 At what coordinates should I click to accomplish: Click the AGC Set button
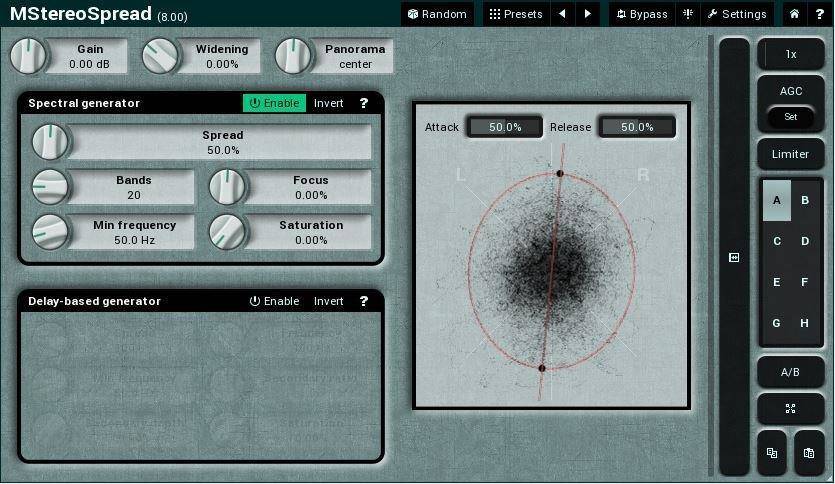tap(790, 117)
